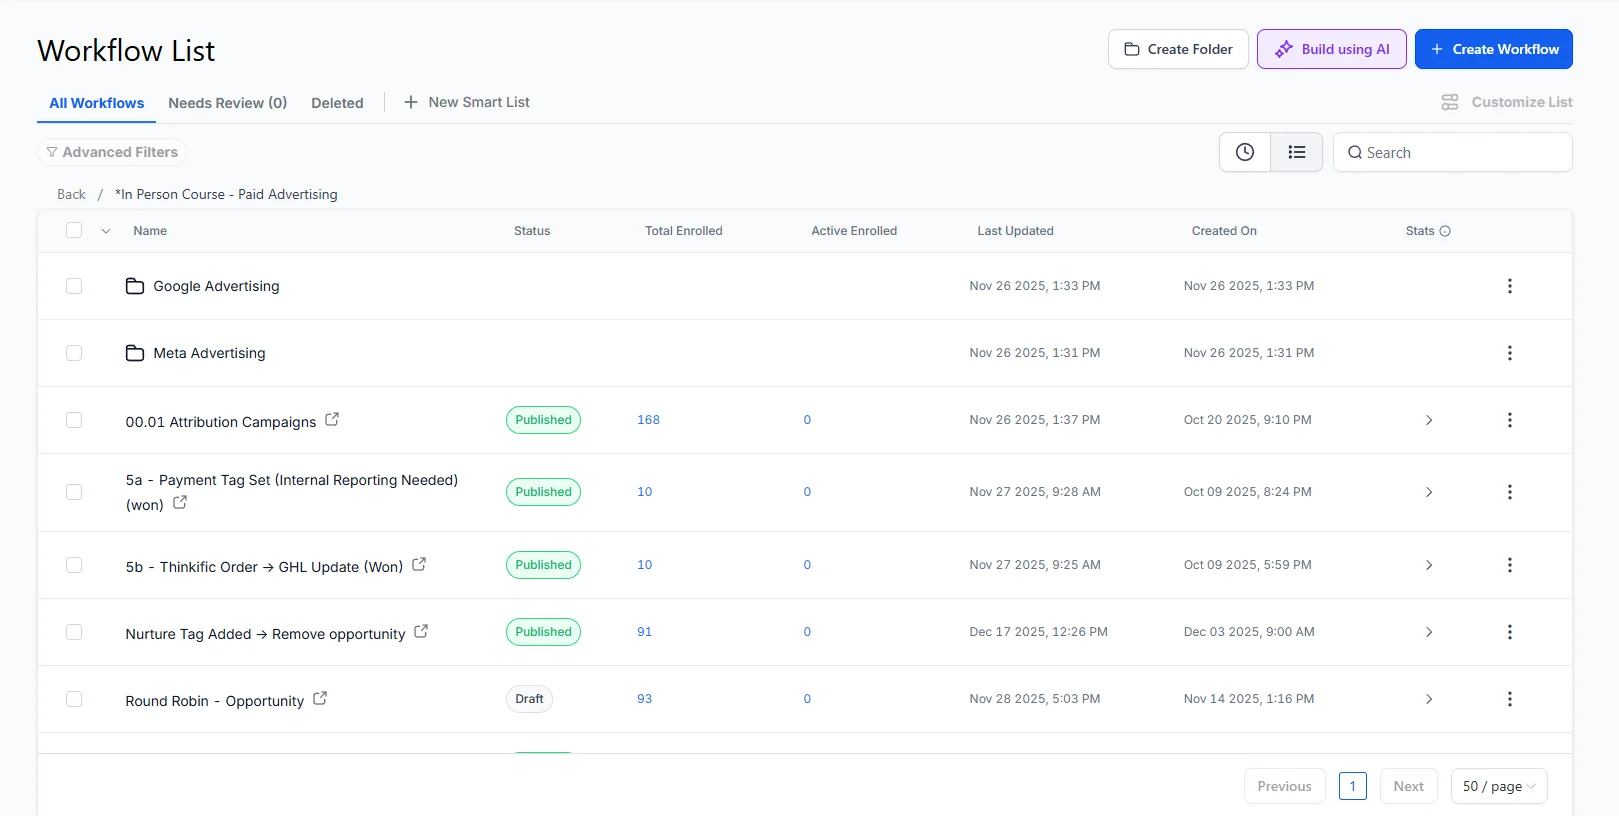The height and width of the screenshot is (816, 1619).
Task: Open 5b Thinkific Order external link icon
Action: pyautogui.click(x=419, y=565)
